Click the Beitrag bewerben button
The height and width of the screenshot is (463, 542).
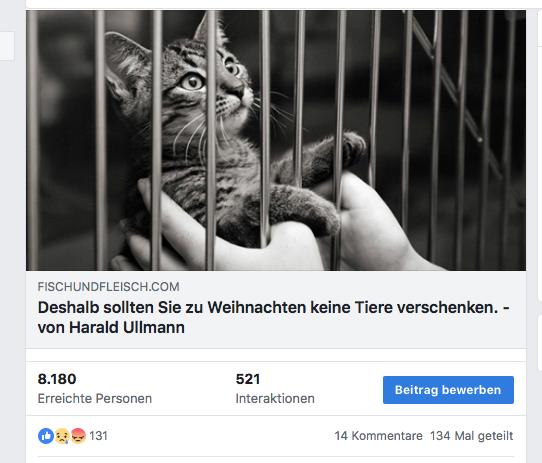[x=448, y=390]
